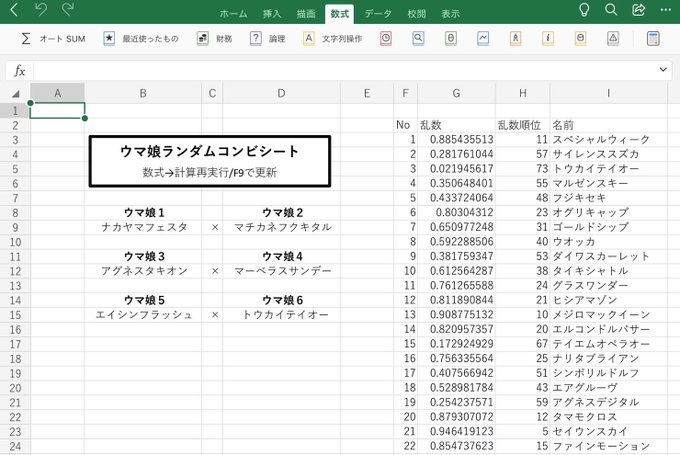Redo the last action
Screen dimensions: 680x455
tap(68, 9)
